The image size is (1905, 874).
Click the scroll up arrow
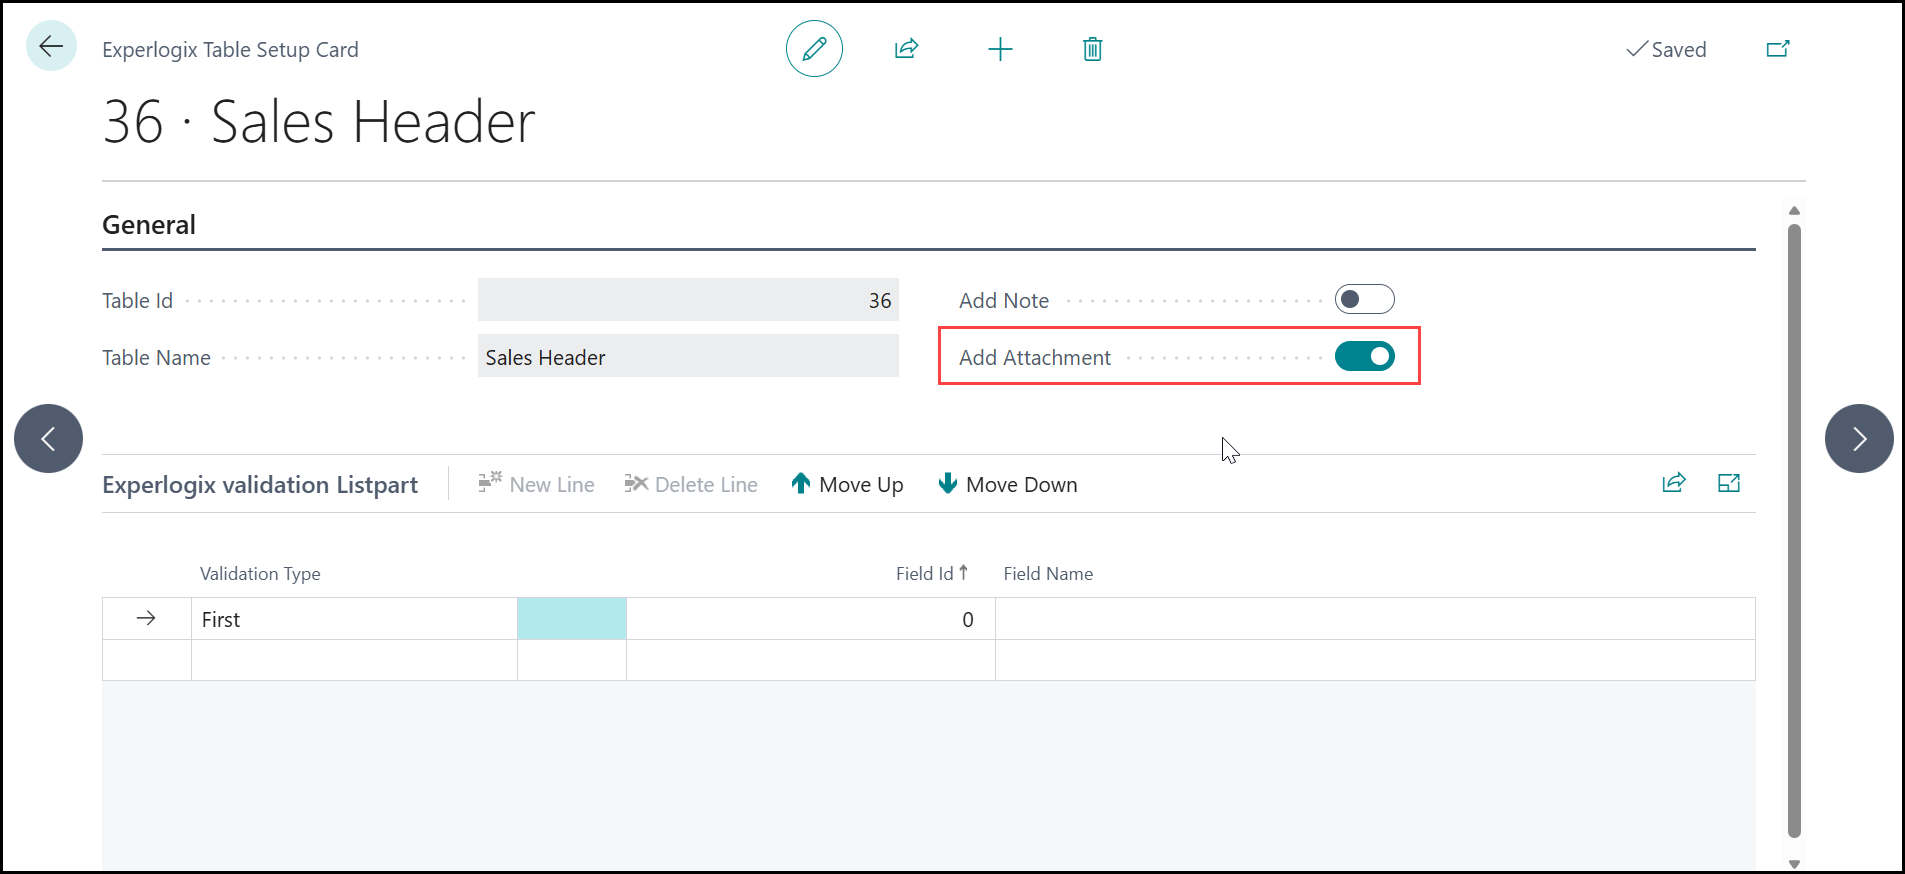[x=1794, y=211]
